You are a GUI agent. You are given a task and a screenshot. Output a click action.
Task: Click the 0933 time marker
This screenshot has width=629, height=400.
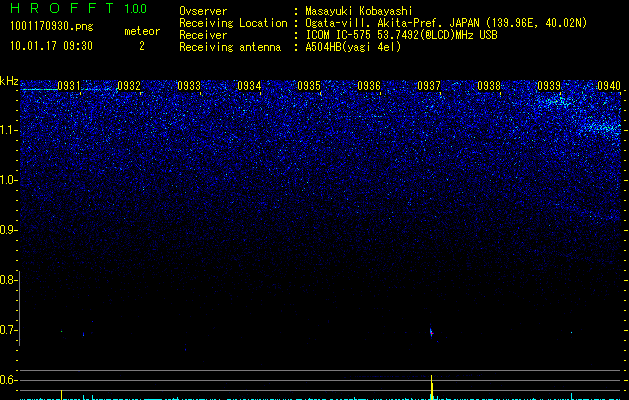189,86
